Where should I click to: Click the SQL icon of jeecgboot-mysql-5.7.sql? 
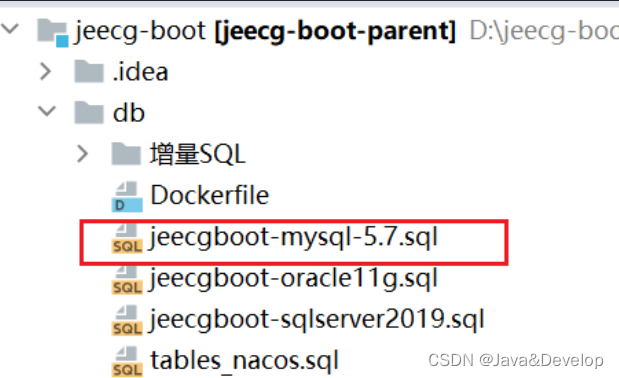pyautogui.click(x=127, y=238)
